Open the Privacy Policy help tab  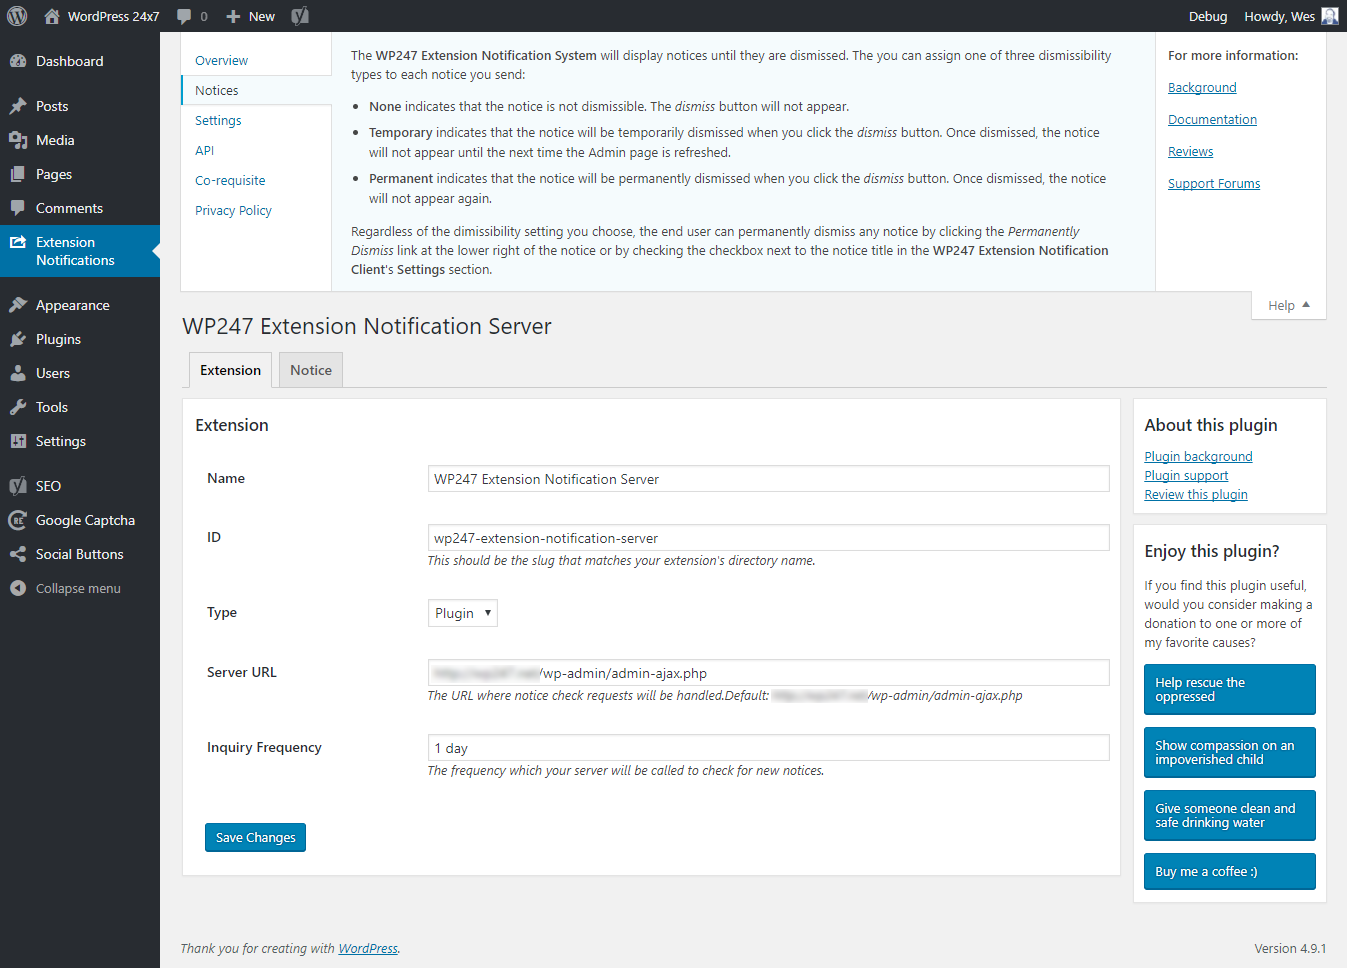233,210
